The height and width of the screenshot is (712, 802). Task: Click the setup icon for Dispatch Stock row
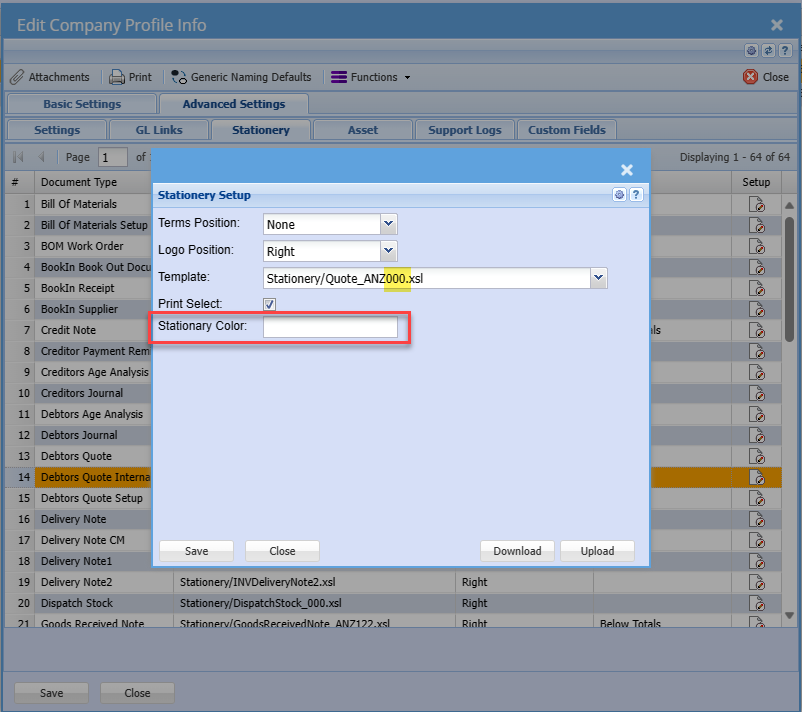[x=757, y=603]
